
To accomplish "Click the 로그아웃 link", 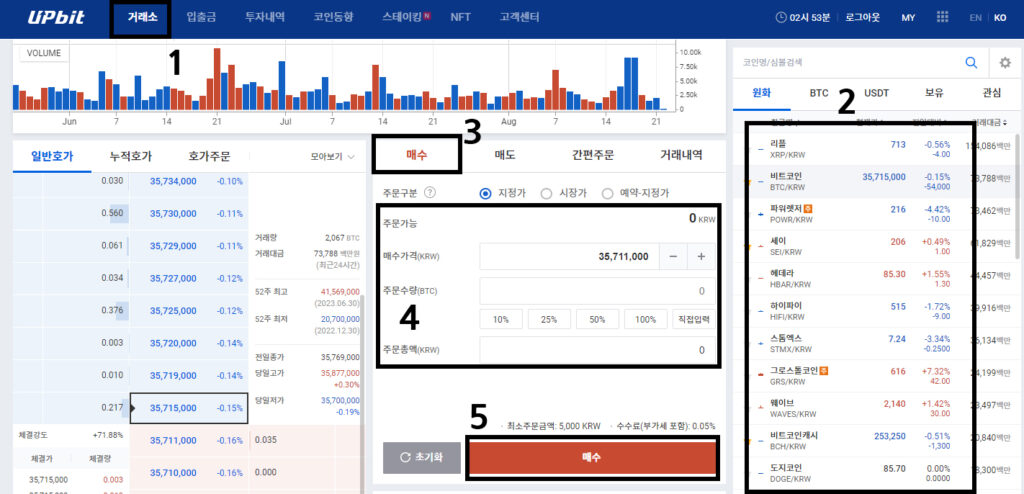I will pos(862,18).
